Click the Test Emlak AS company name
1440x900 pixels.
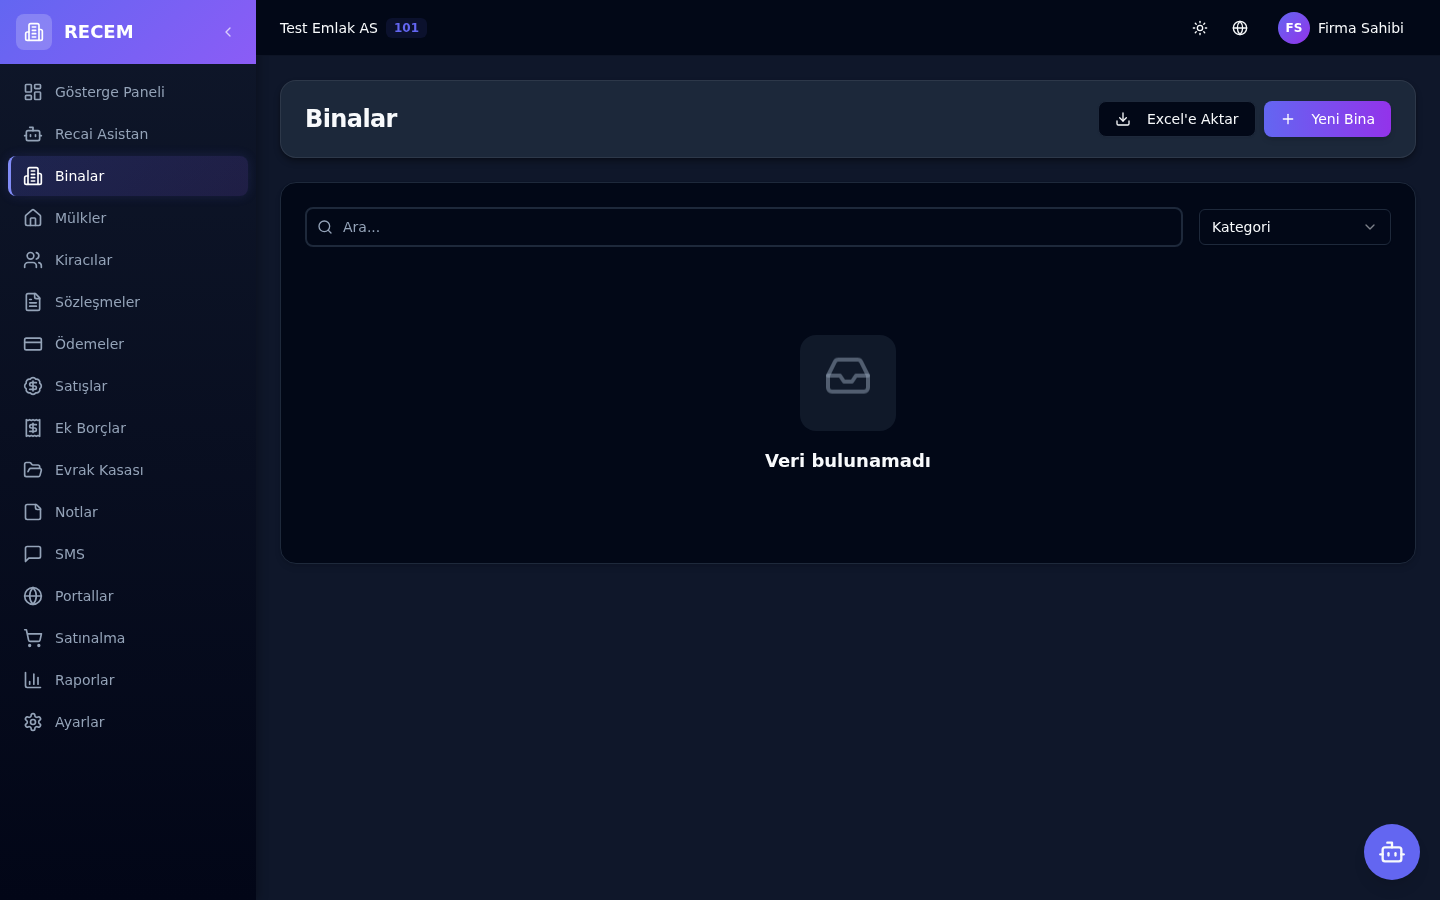pos(328,28)
